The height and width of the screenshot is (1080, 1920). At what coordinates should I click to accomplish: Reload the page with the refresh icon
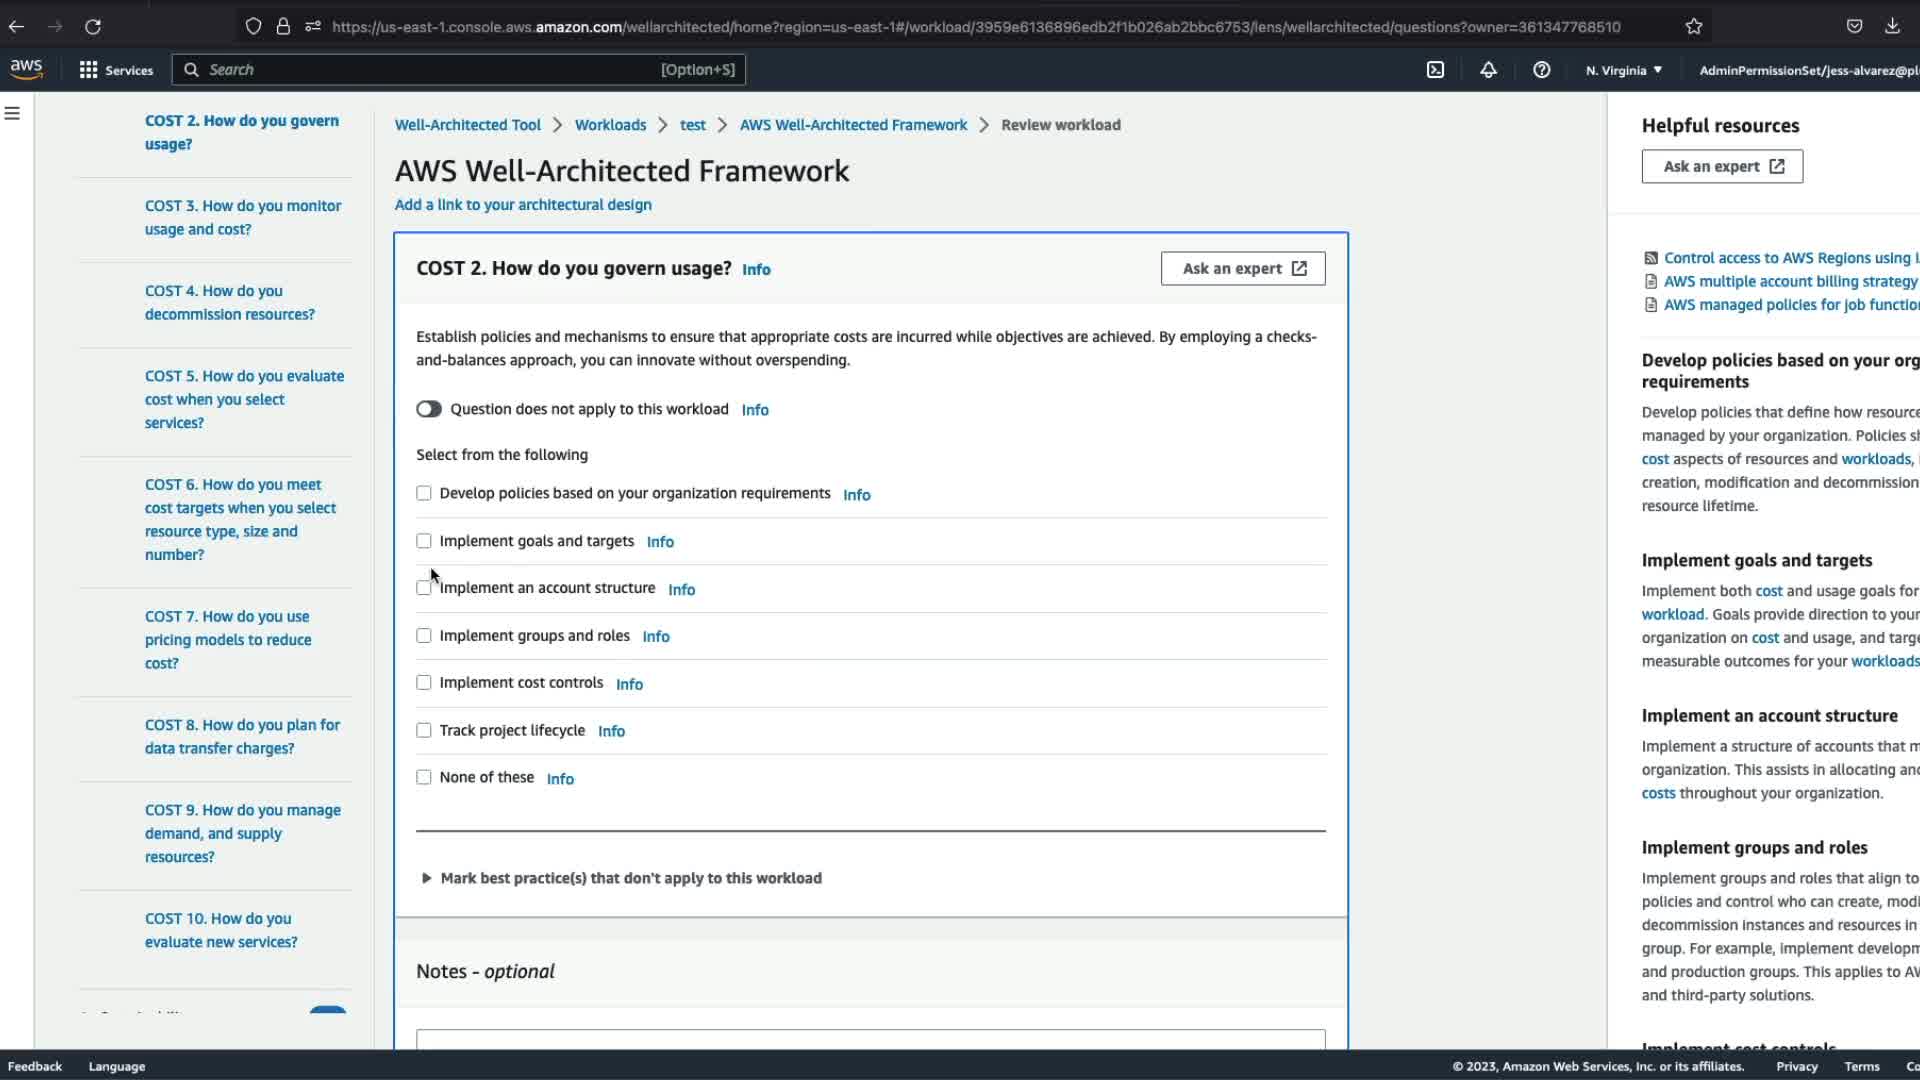coord(93,27)
